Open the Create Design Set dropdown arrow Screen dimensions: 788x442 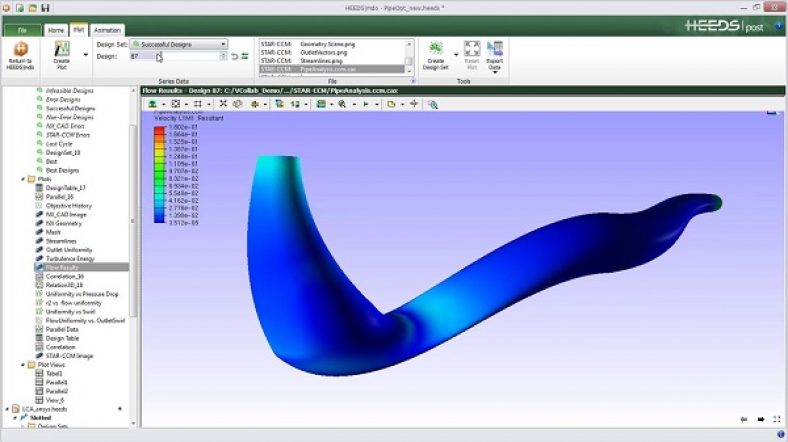coord(456,55)
